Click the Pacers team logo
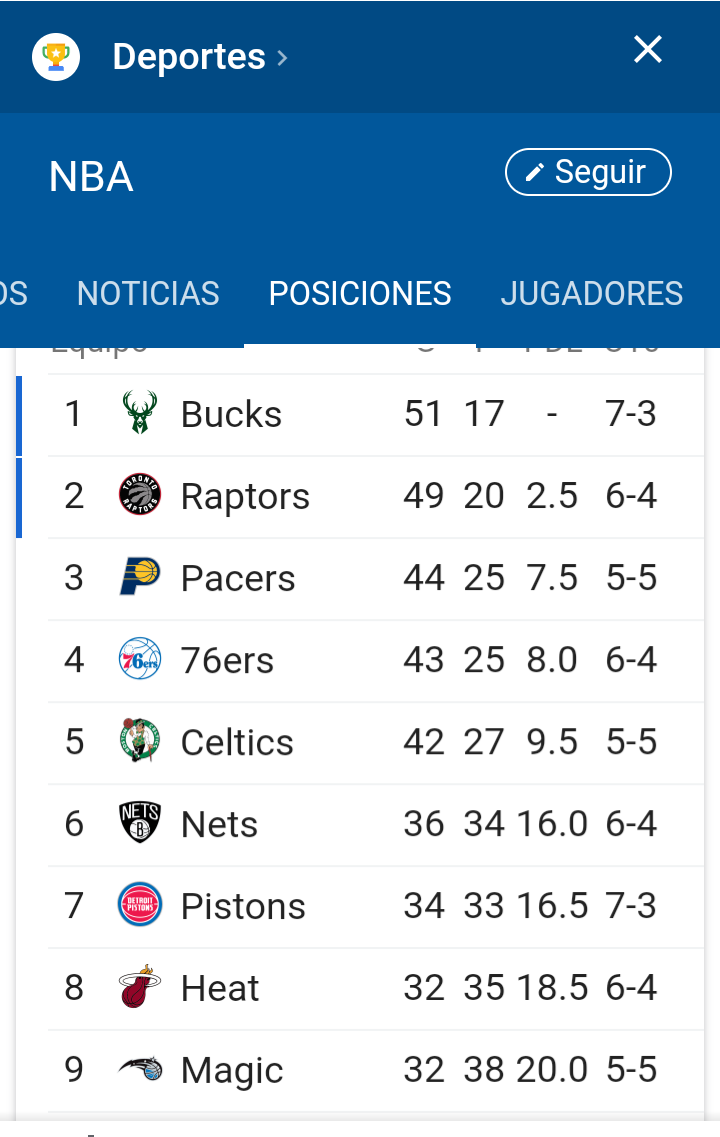 click(x=140, y=577)
